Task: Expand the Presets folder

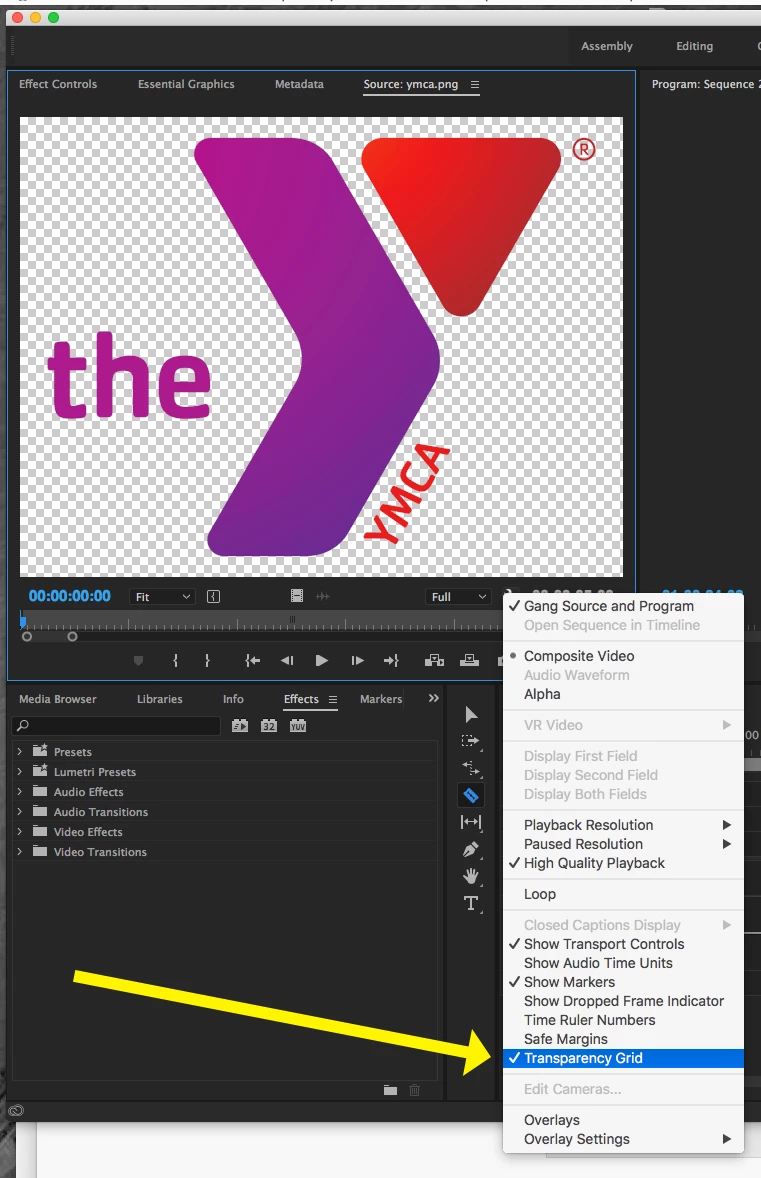Action: coord(20,751)
